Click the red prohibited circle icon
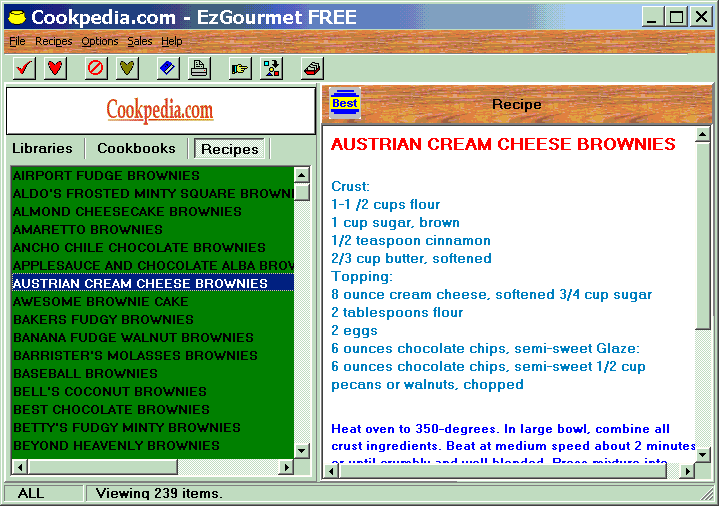Screen dimensions: 719x506 (96, 68)
